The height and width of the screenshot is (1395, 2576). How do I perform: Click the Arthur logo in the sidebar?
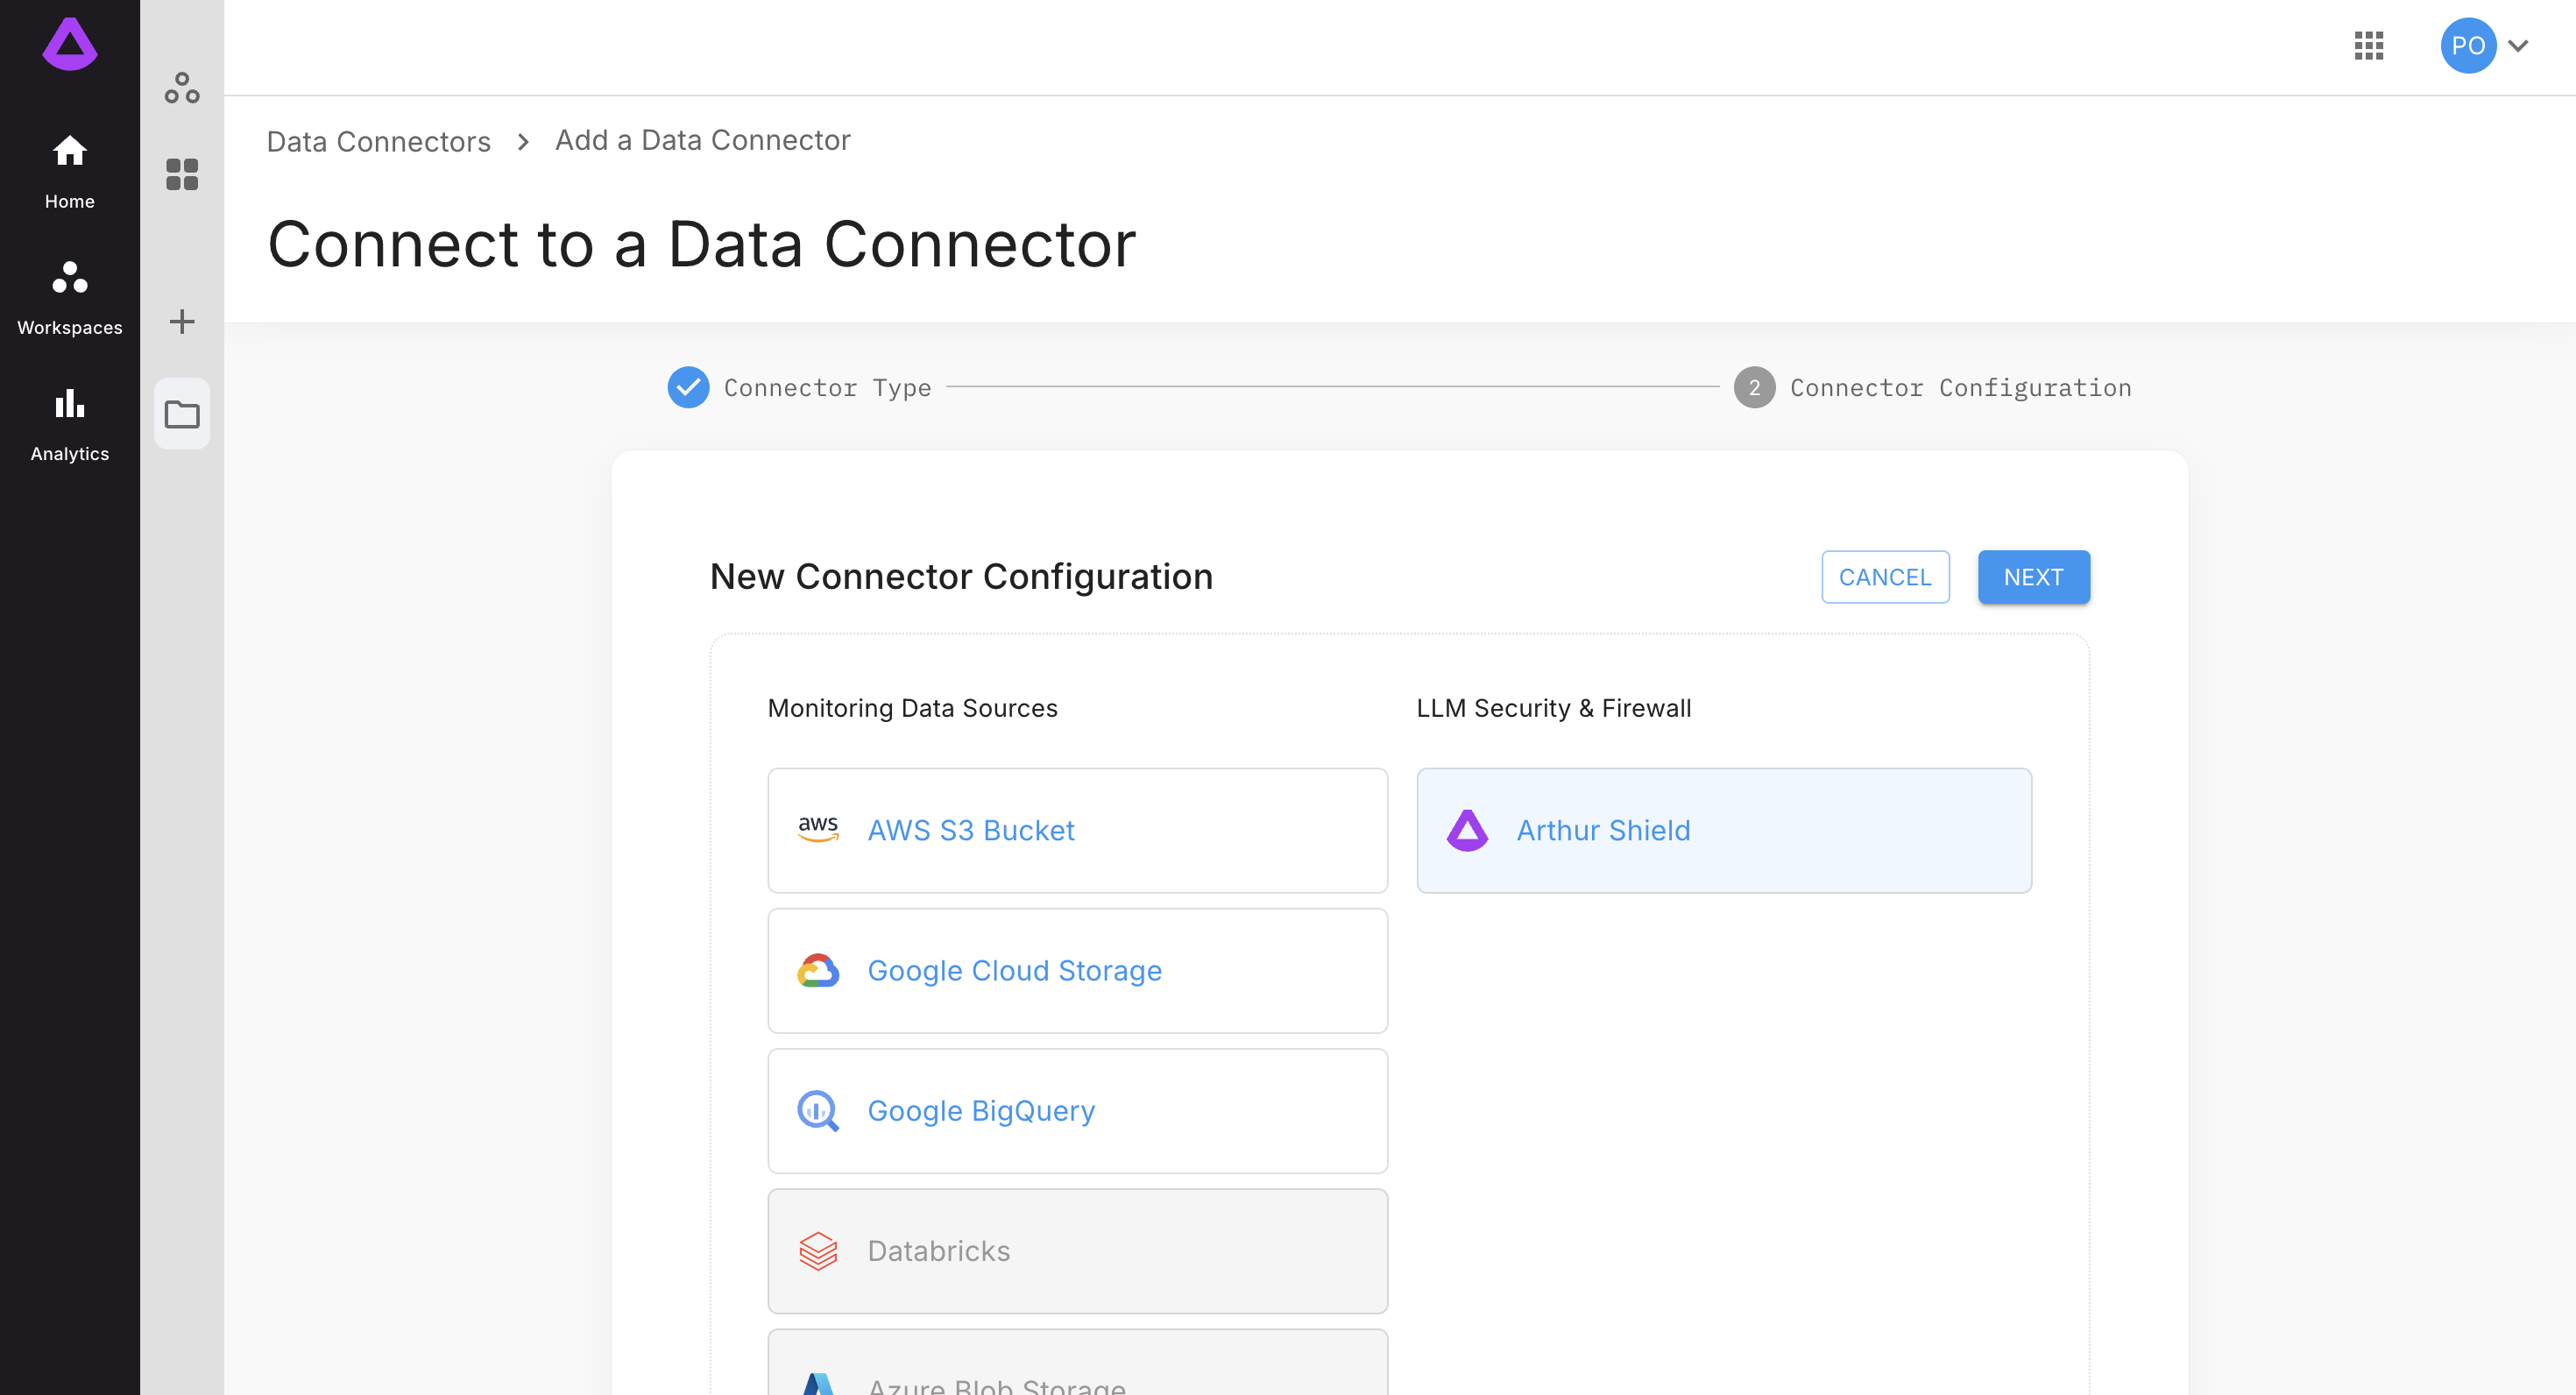tap(70, 43)
